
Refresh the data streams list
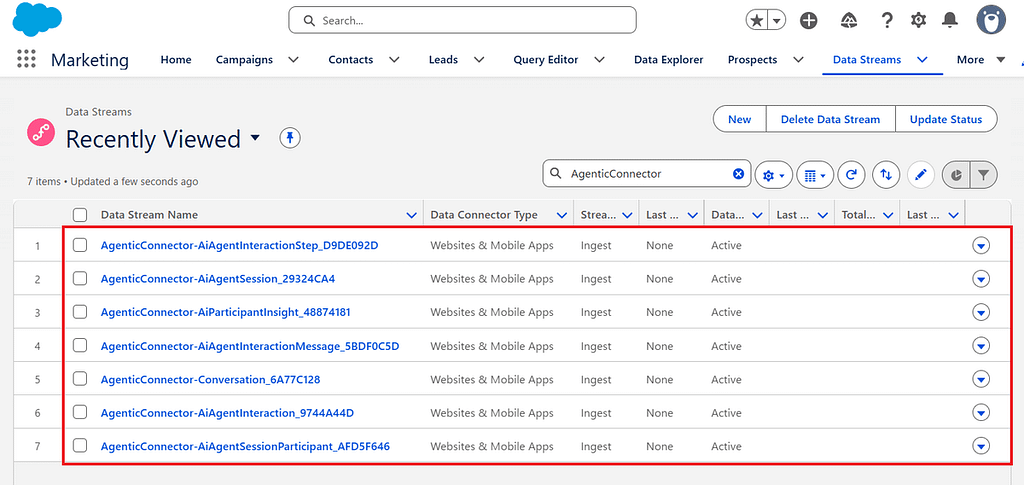pyautogui.click(x=852, y=175)
